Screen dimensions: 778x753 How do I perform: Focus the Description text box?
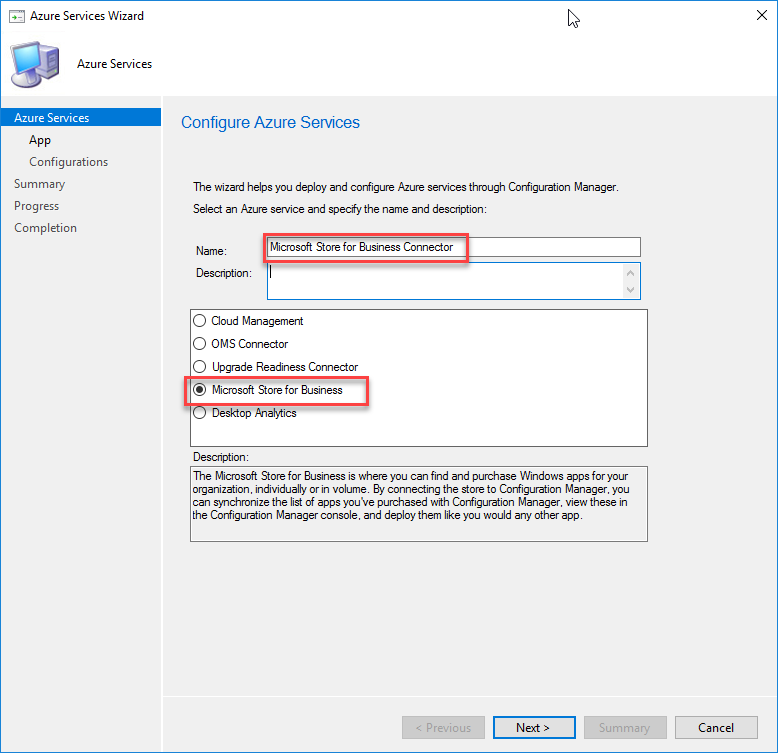445,281
